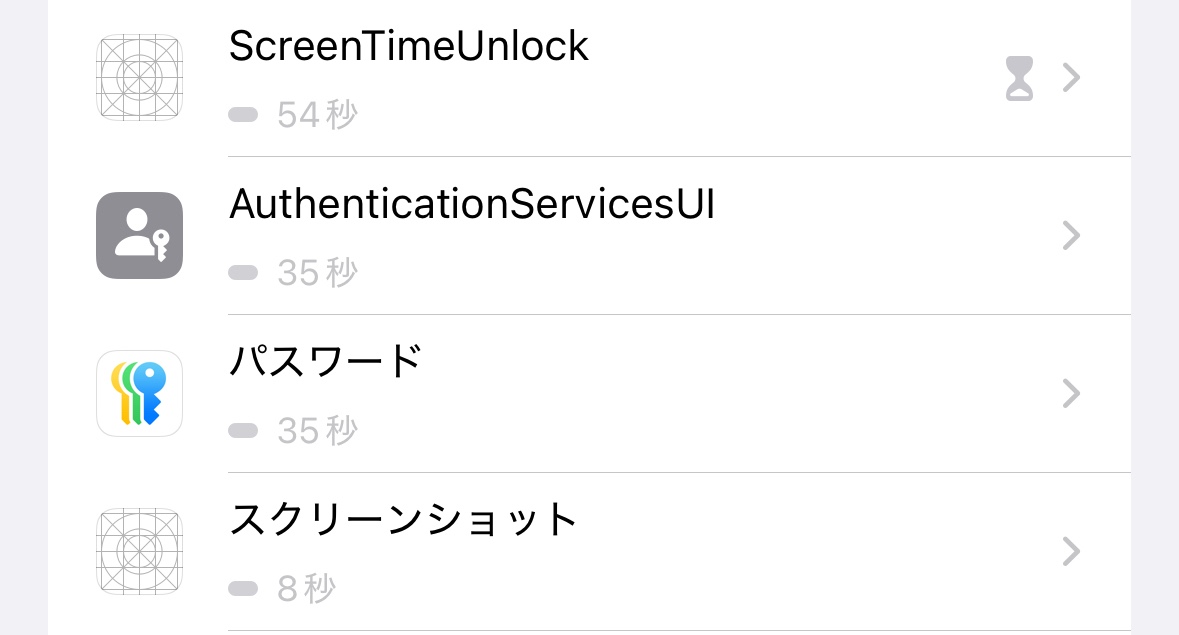
Task: Expand AuthenticationServicesUI details chevron
Action: coord(1071,235)
